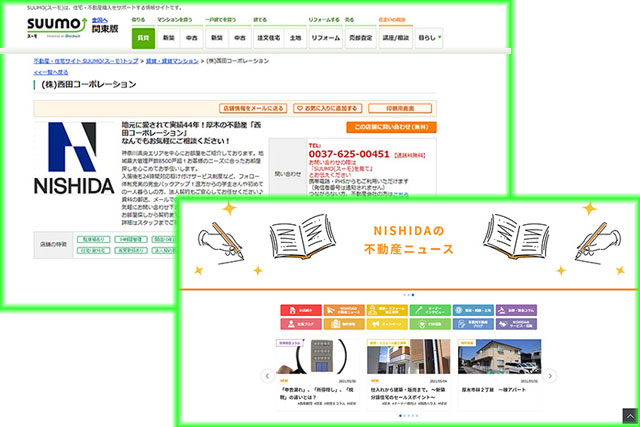Image resolution: width=640 pixels, height=427 pixels.
Task: Click the 全国へ link beside 関東版
Action: 100,20
